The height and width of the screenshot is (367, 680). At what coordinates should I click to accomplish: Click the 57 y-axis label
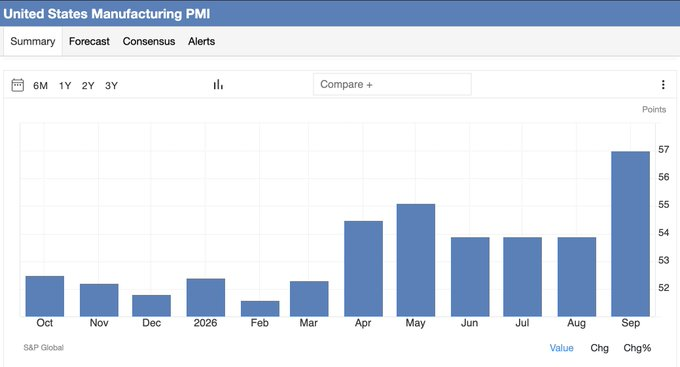pyautogui.click(x=664, y=150)
